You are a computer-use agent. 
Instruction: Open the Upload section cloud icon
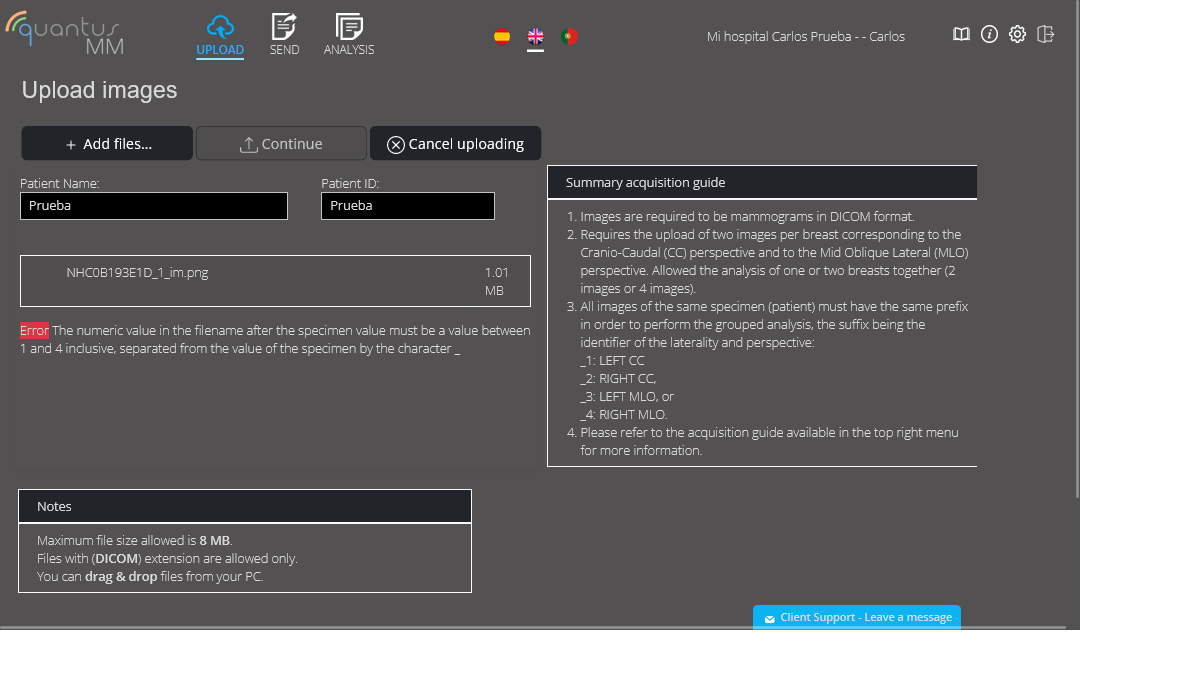[x=220, y=27]
